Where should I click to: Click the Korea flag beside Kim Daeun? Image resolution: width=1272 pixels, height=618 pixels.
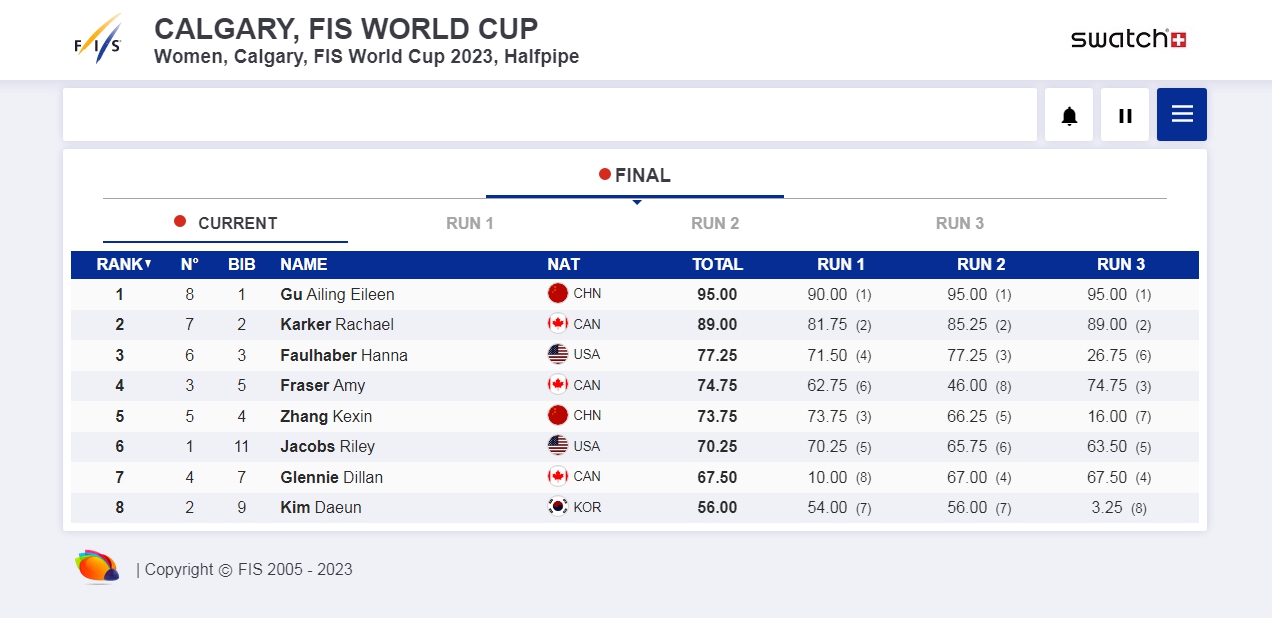tap(558, 507)
